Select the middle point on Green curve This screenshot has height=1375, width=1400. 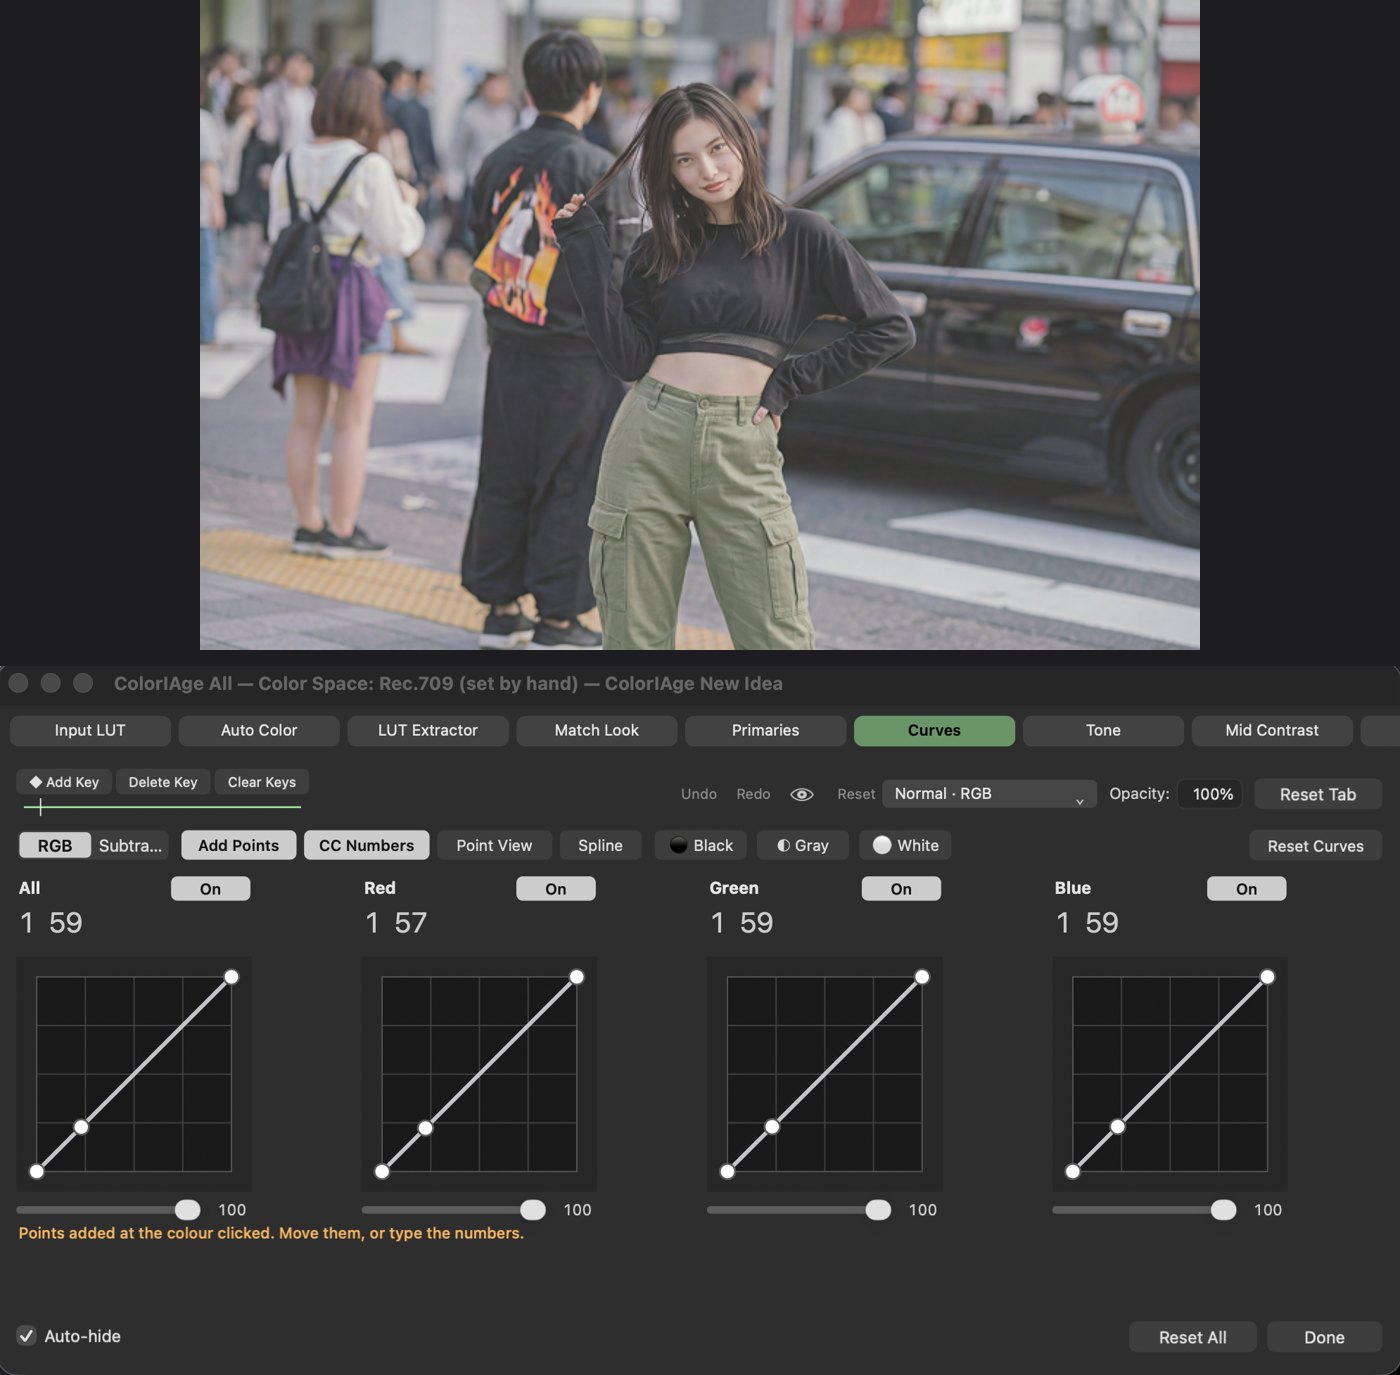(772, 1127)
